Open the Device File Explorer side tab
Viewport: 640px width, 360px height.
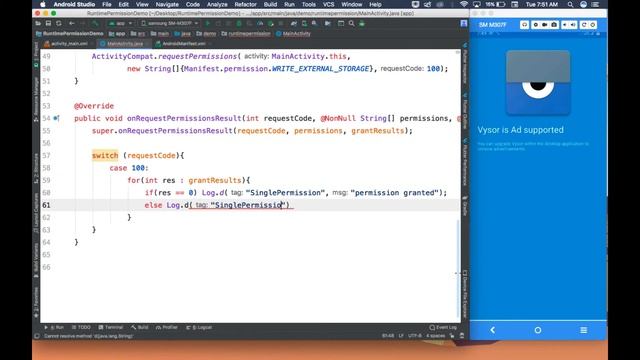point(465,293)
